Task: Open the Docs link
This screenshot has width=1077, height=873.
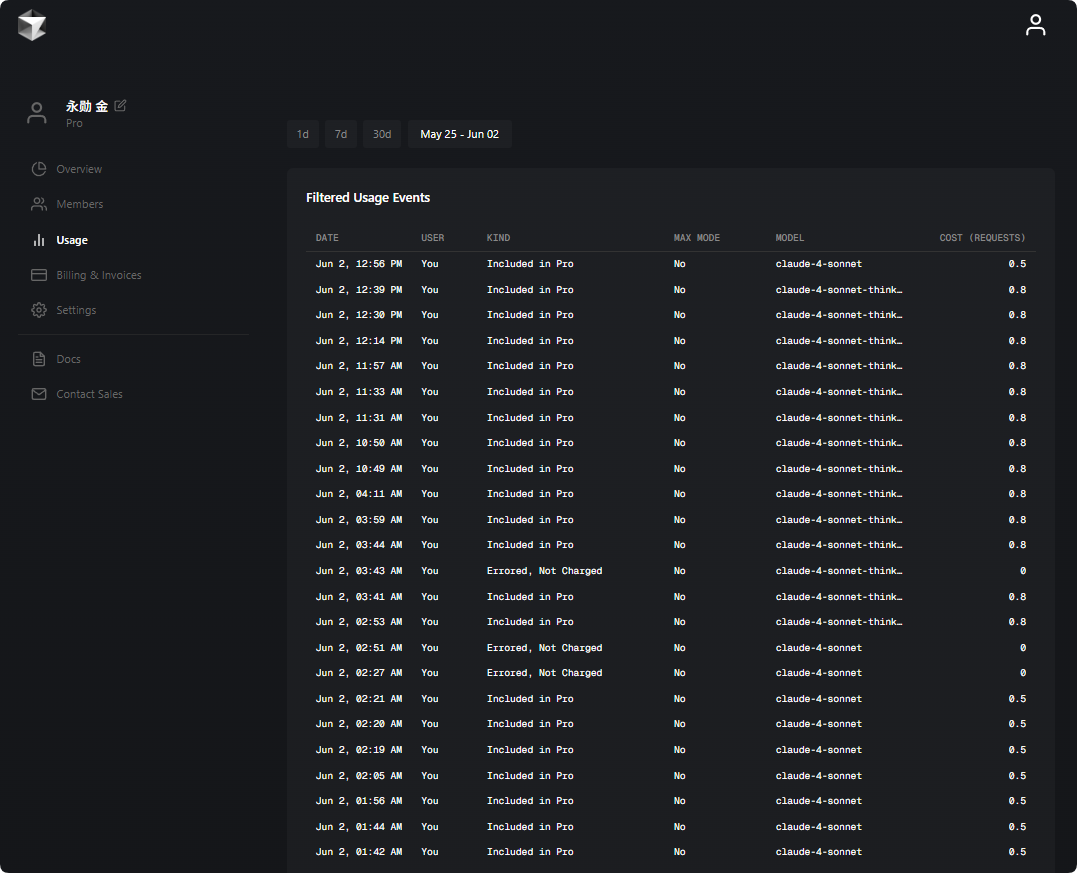Action: point(69,359)
